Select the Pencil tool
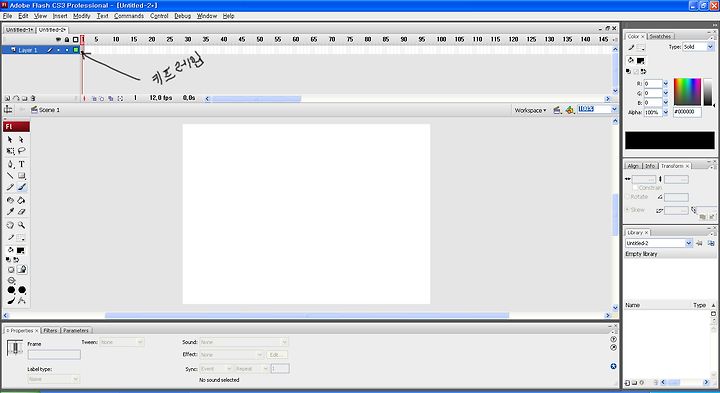The image size is (720, 393). coord(10,187)
